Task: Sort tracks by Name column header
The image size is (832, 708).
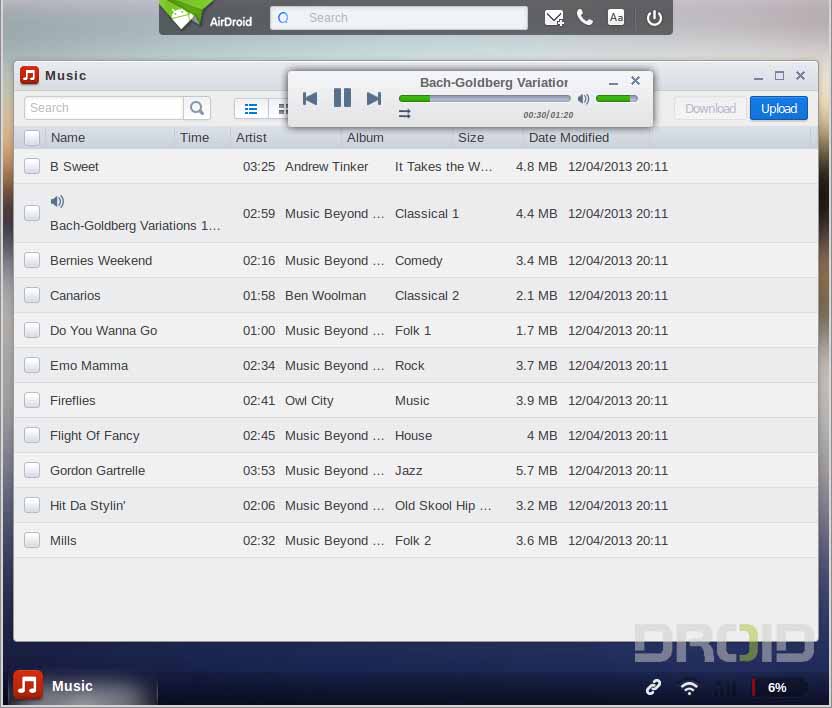Action: click(x=68, y=138)
